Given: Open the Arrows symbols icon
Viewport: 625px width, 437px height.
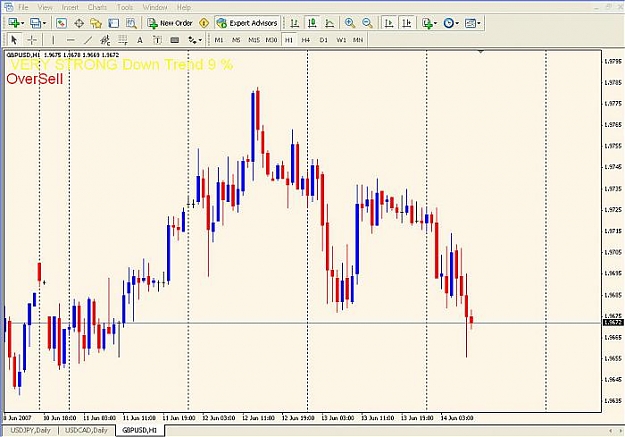Looking at the screenshot, I should pyautogui.click(x=192, y=40).
